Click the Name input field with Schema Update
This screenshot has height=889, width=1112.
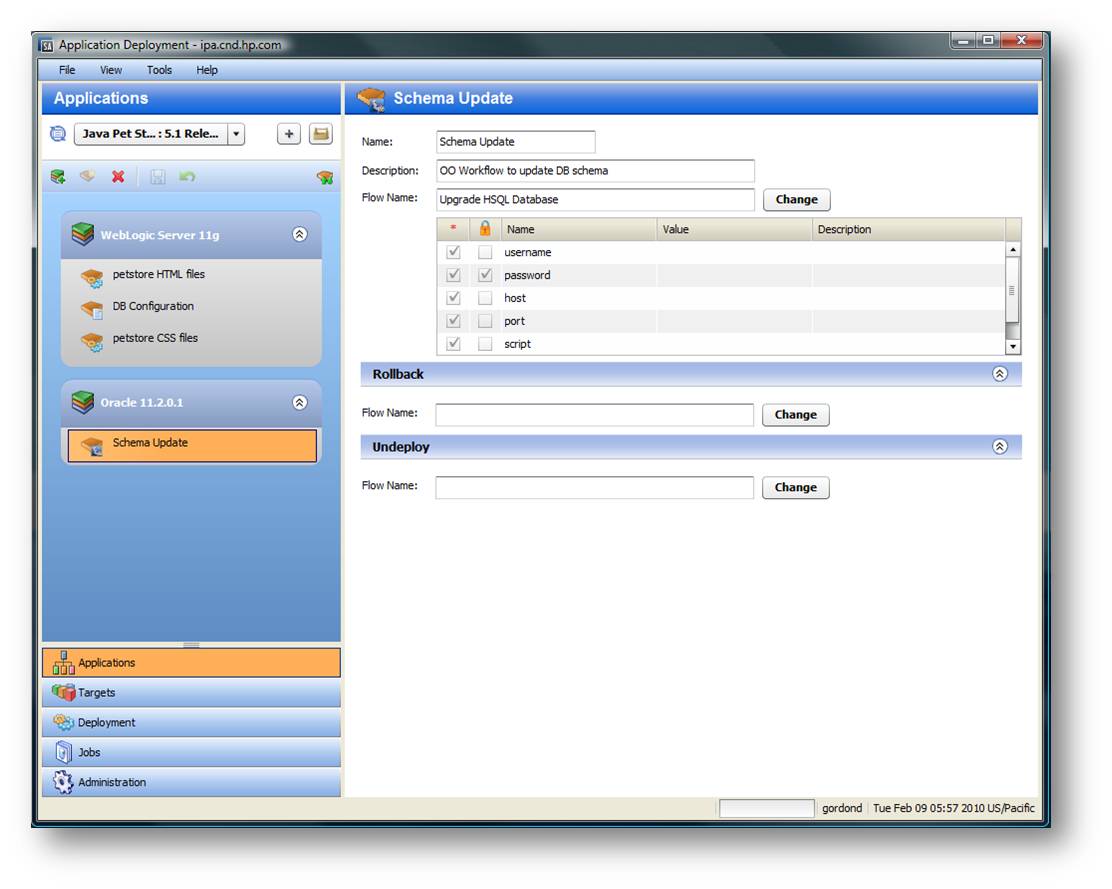click(516, 142)
